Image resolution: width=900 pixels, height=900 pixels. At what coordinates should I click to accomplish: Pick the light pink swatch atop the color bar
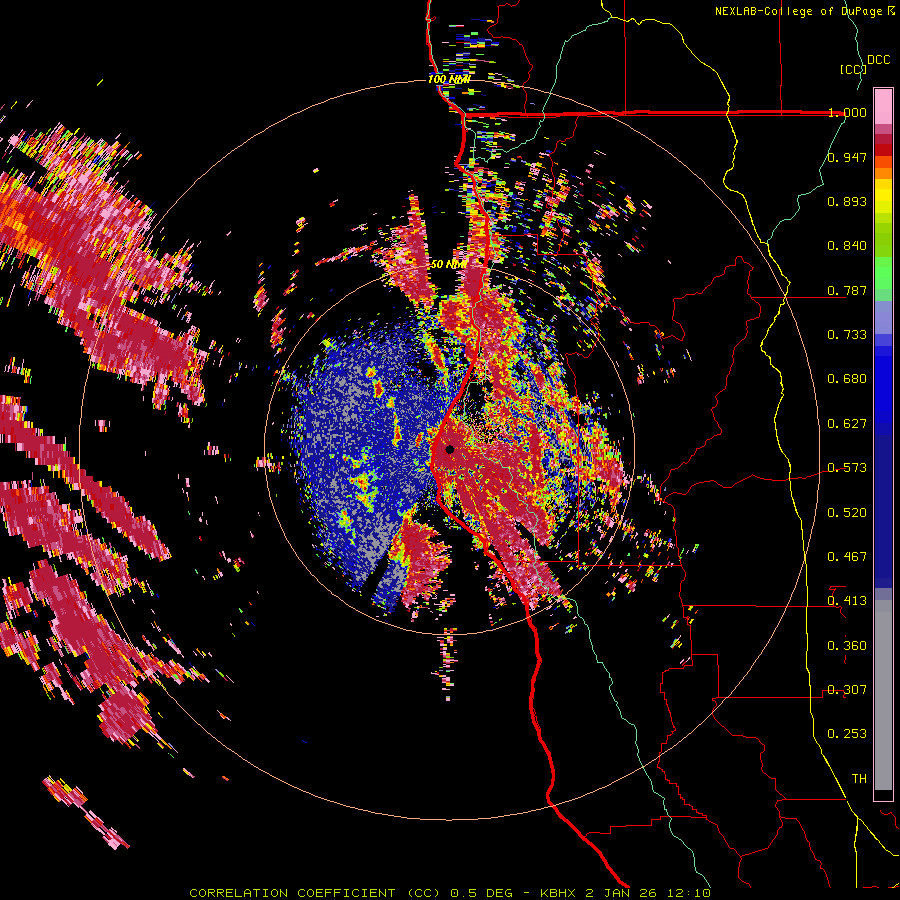[883, 106]
